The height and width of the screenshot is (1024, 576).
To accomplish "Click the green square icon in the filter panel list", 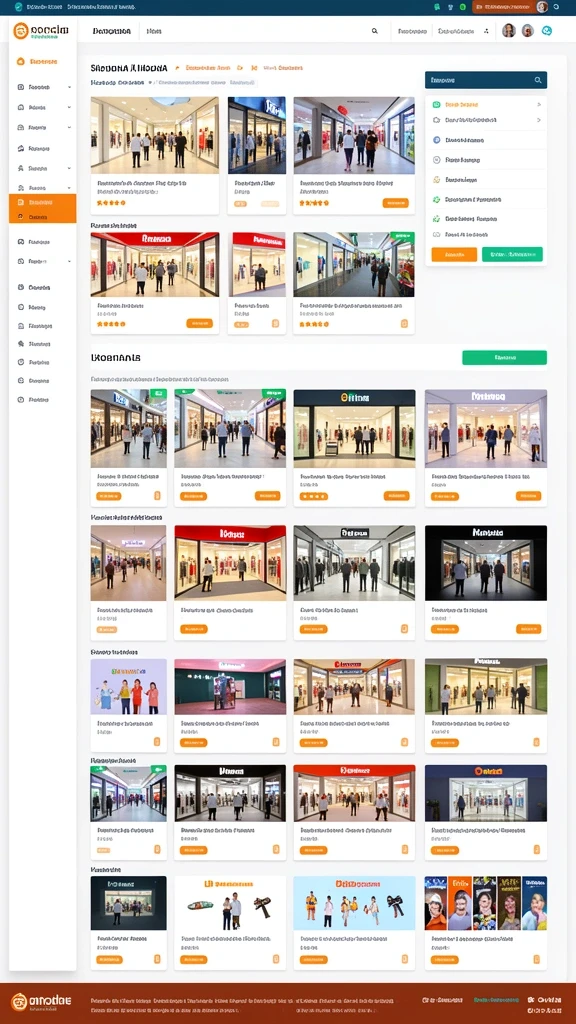I will (x=436, y=104).
